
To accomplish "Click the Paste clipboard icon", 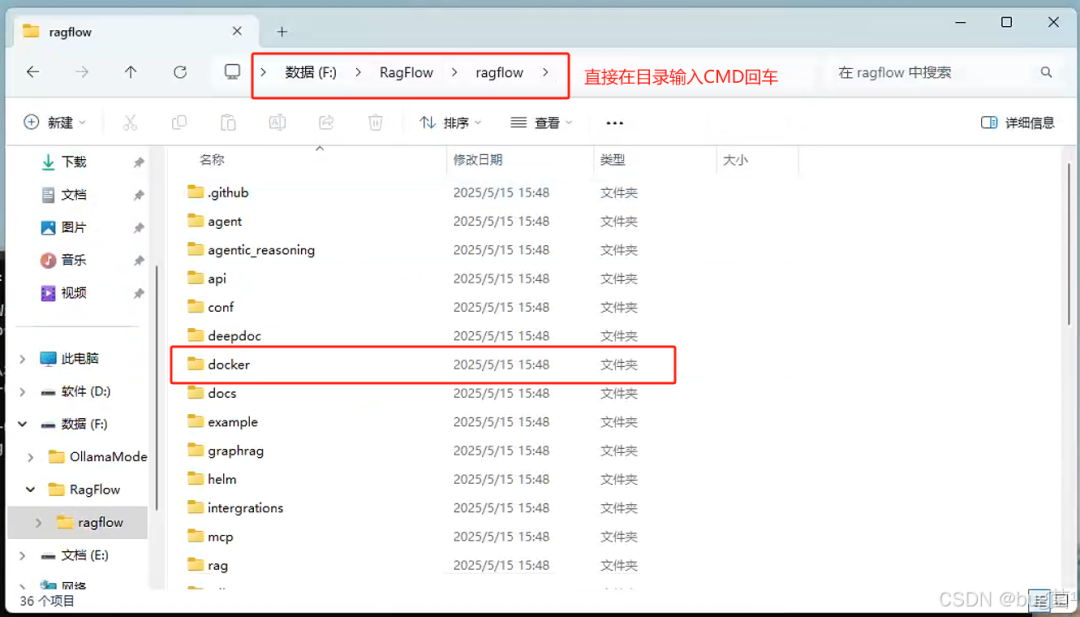I will (228, 123).
